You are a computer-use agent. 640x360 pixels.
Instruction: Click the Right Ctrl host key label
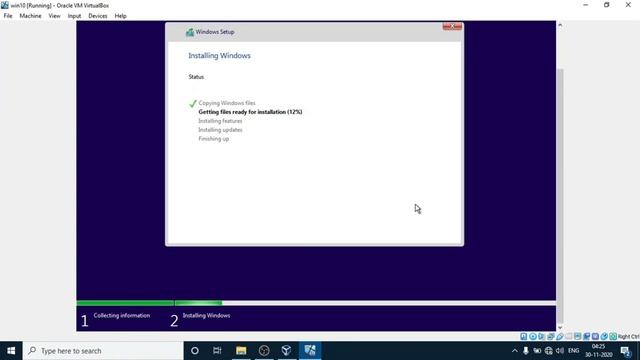click(x=629, y=336)
